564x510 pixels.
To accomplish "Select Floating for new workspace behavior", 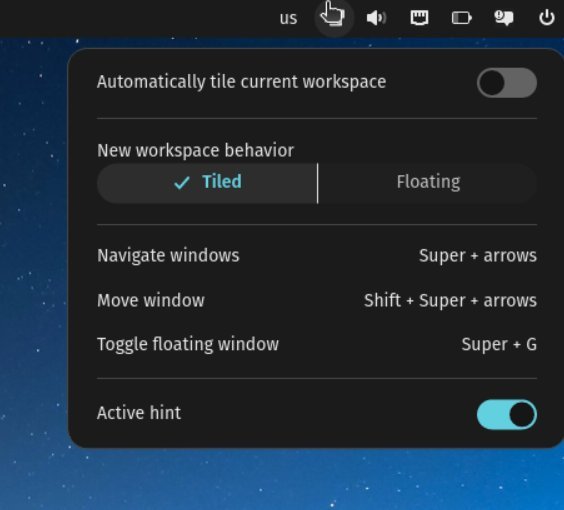I will click(x=428, y=182).
